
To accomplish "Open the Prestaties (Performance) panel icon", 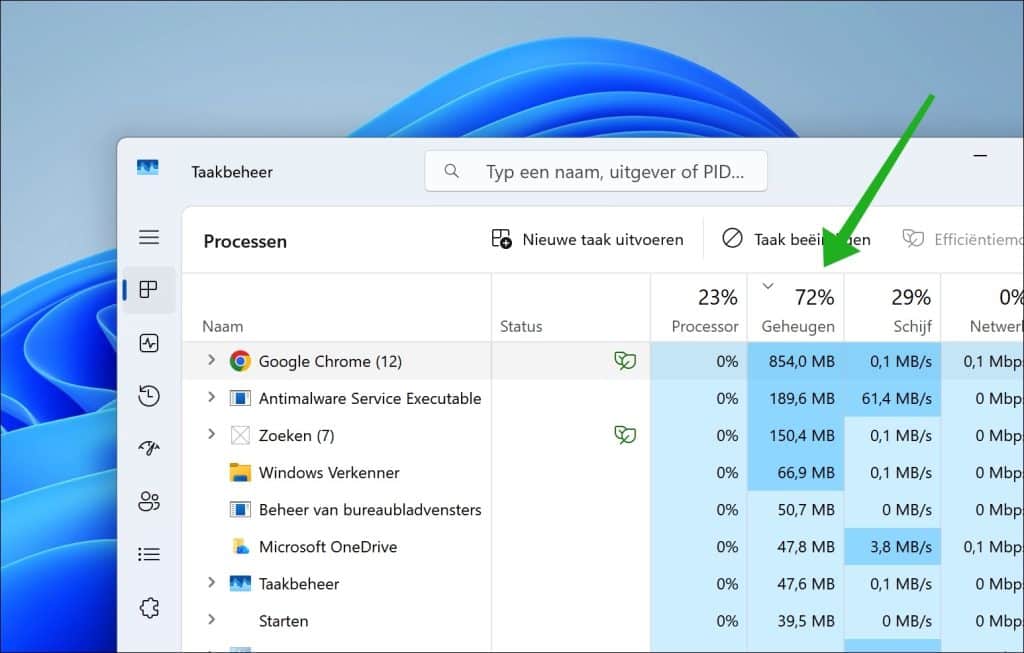I will click(149, 342).
